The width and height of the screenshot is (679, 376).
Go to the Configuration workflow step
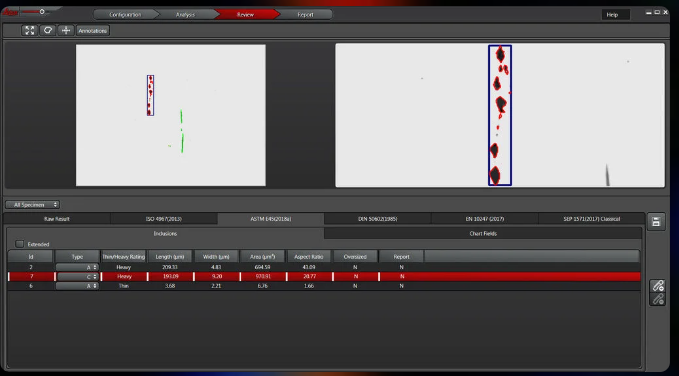[x=125, y=14]
